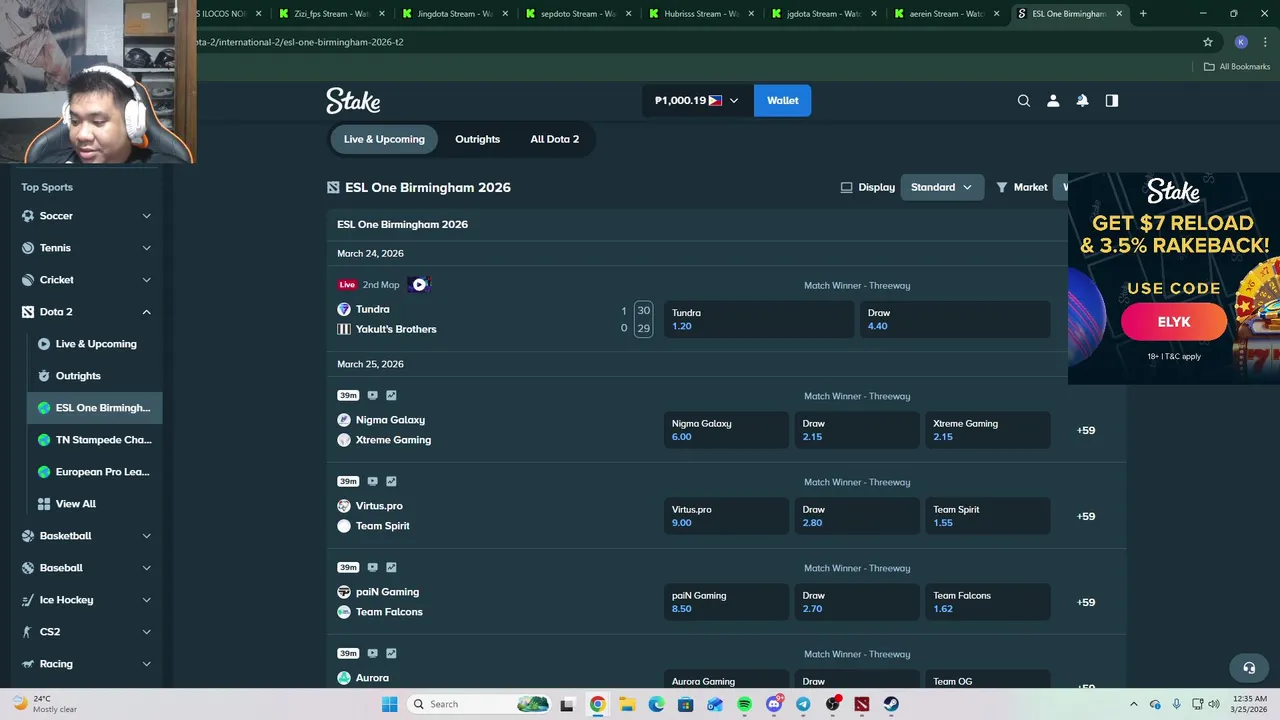Bet on Nigma Galaxy at 6.00
The width and height of the screenshot is (1280, 720).
click(726, 430)
